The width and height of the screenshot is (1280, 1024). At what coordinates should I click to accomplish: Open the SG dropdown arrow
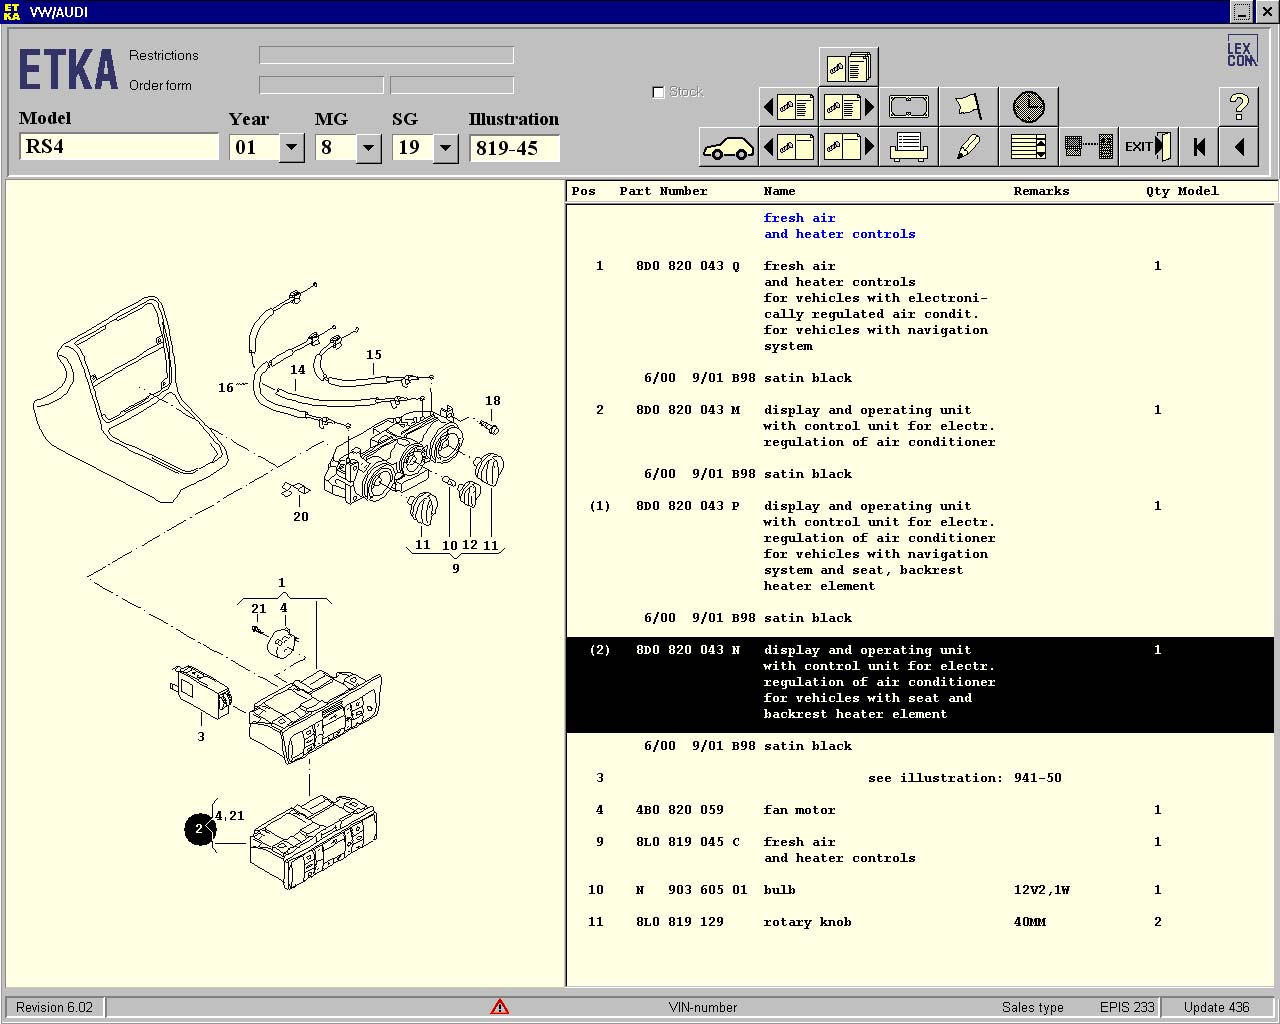pos(445,148)
